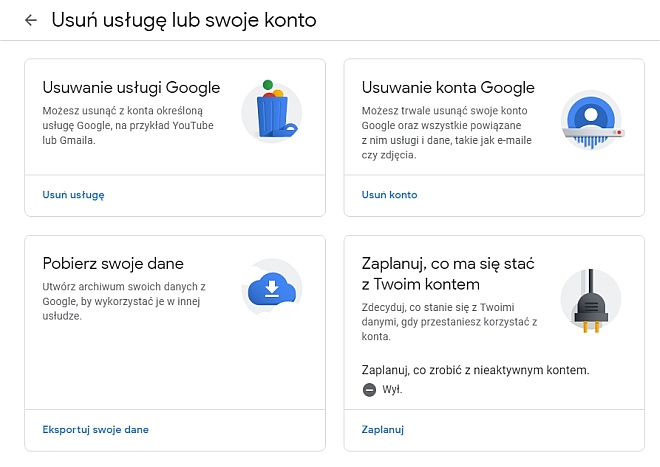Click the 'Usuwanie konta Google' card title
660x467 pixels.
pos(448,88)
